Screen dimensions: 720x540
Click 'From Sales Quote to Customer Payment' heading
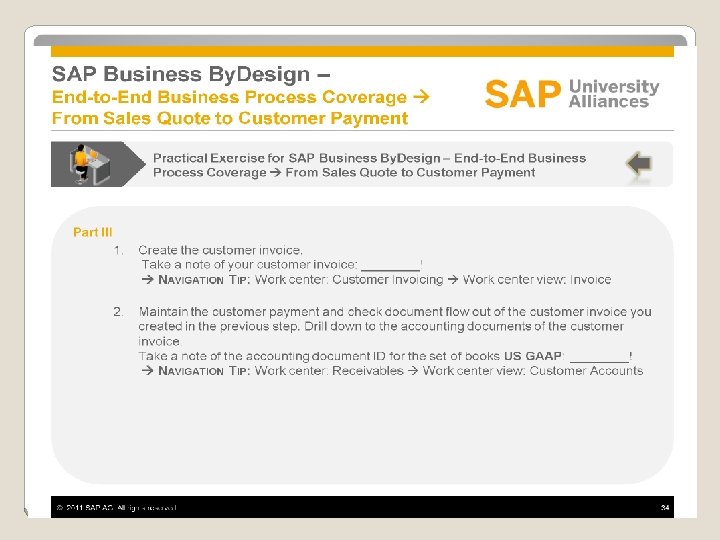pos(230,118)
